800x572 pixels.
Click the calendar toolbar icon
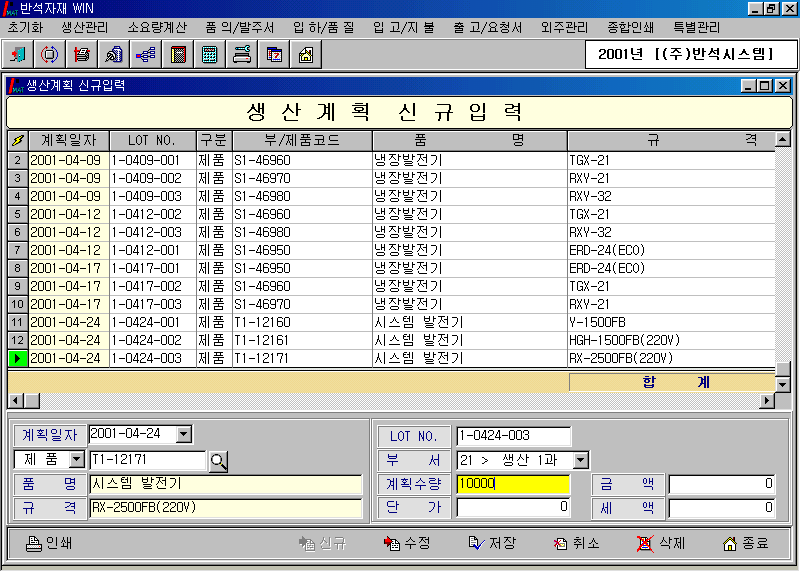[x=273, y=55]
